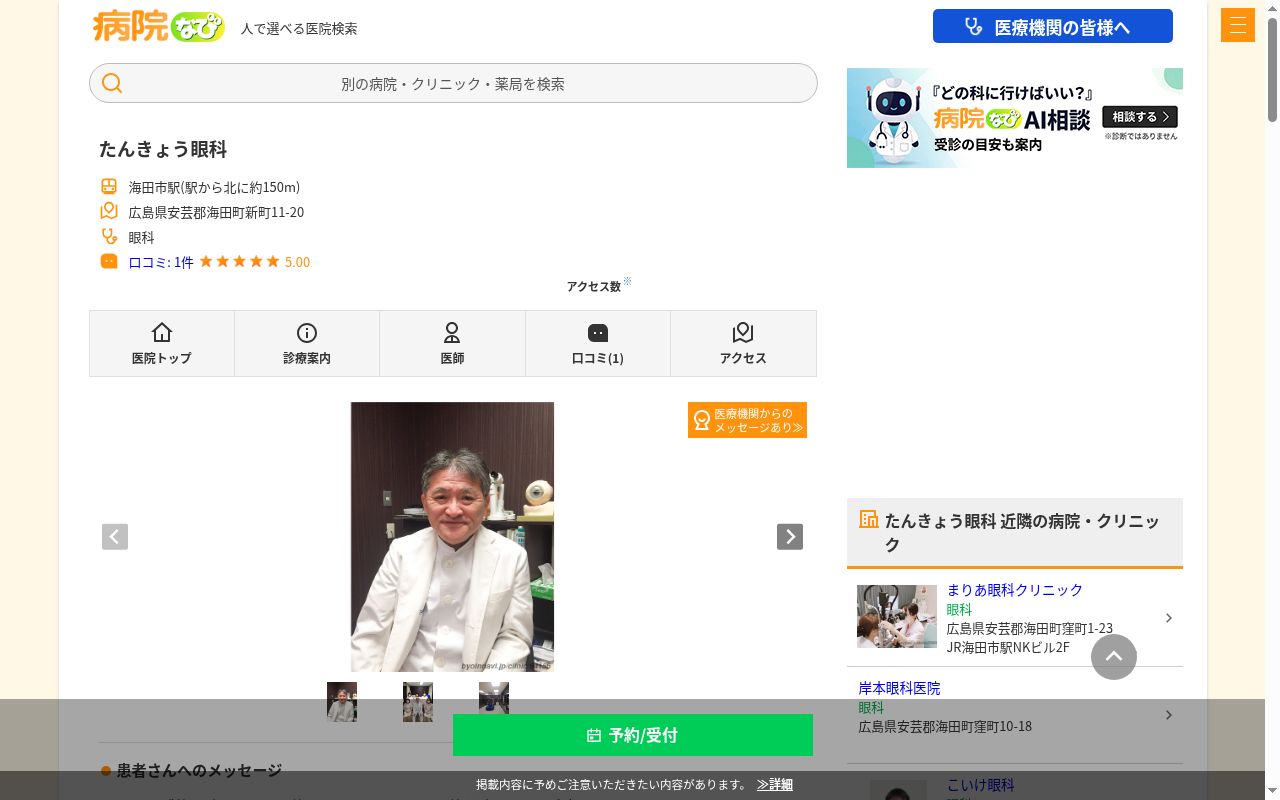Open the こいけ眼科 link
The height and width of the screenshot is (800, 1280).
(x=981, y=785)
